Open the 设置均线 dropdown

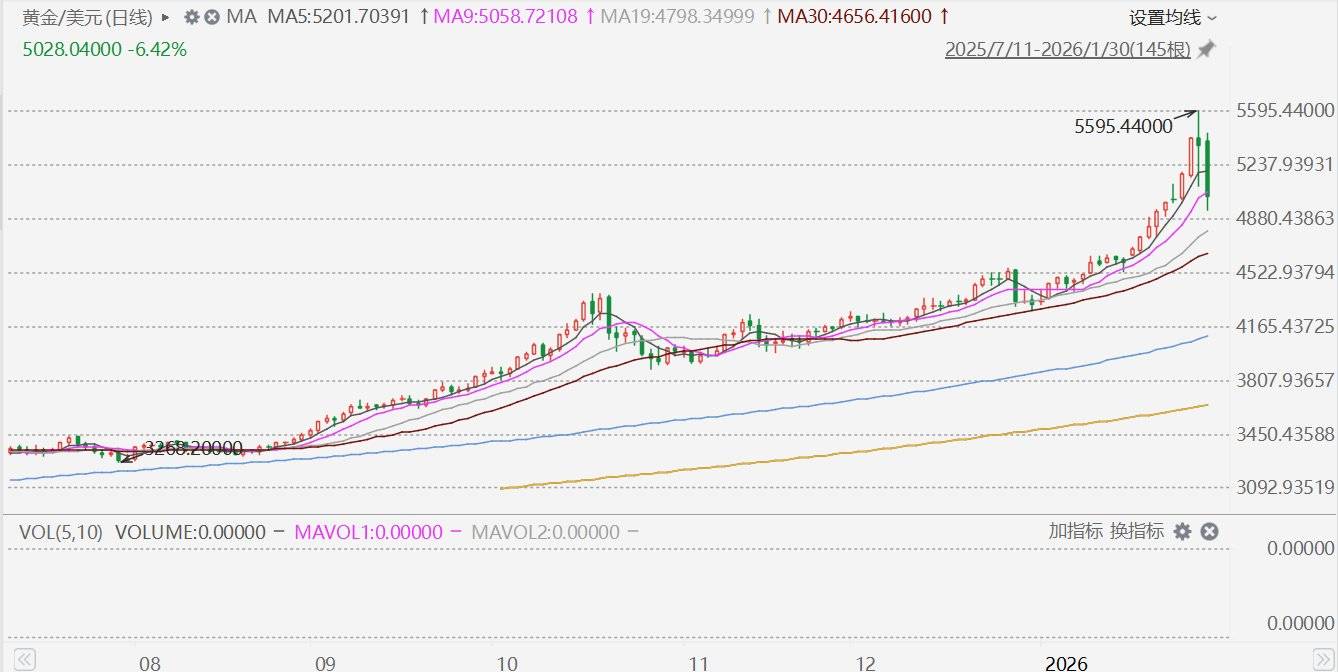(x=1173, y=17)
